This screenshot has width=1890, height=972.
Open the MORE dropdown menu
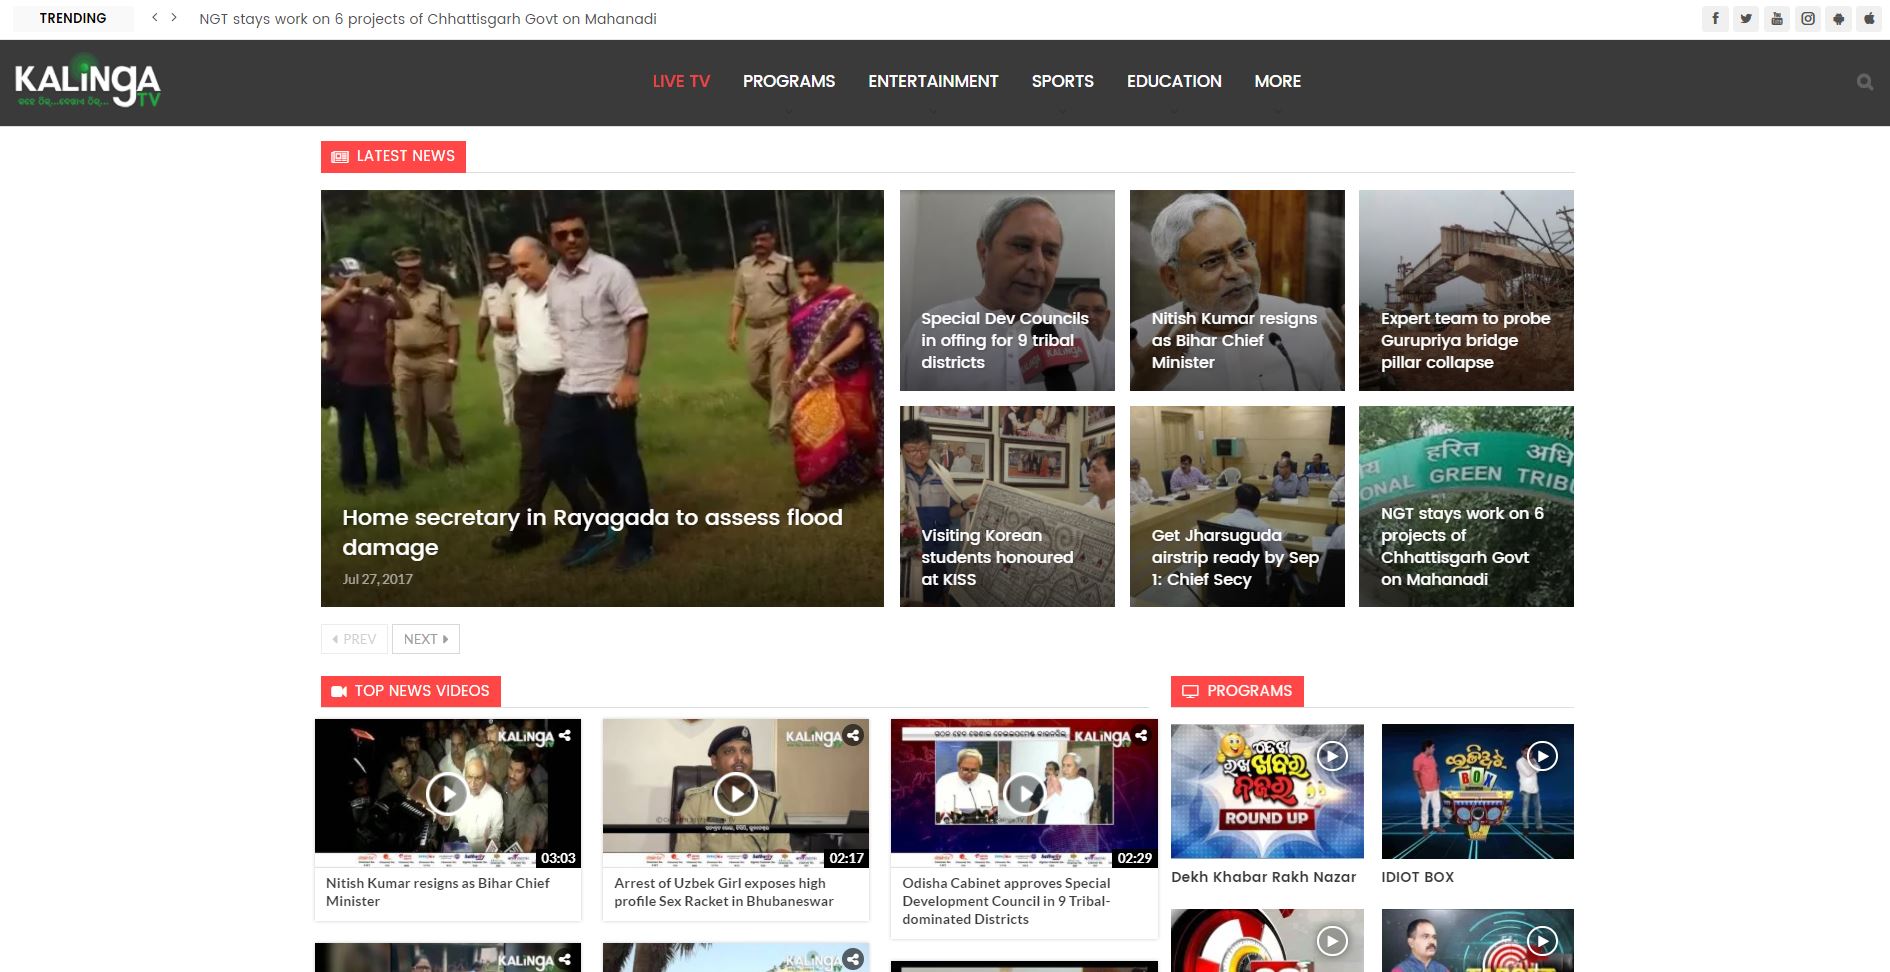[x=1277, y=81]
